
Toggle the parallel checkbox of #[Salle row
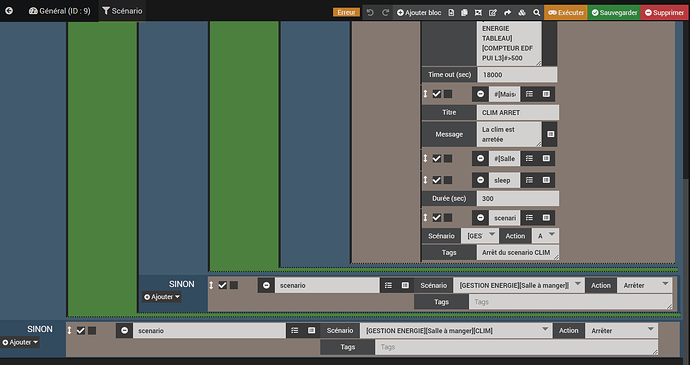448,159
